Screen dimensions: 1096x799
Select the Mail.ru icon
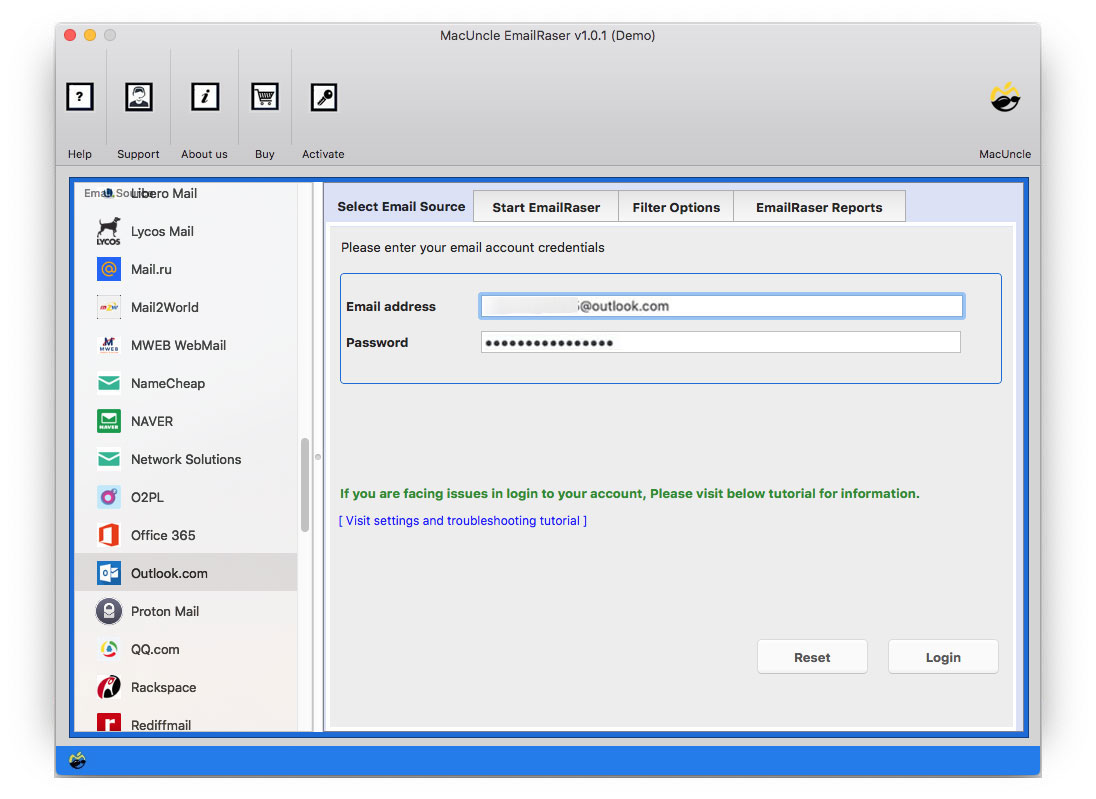click(108, 269)
